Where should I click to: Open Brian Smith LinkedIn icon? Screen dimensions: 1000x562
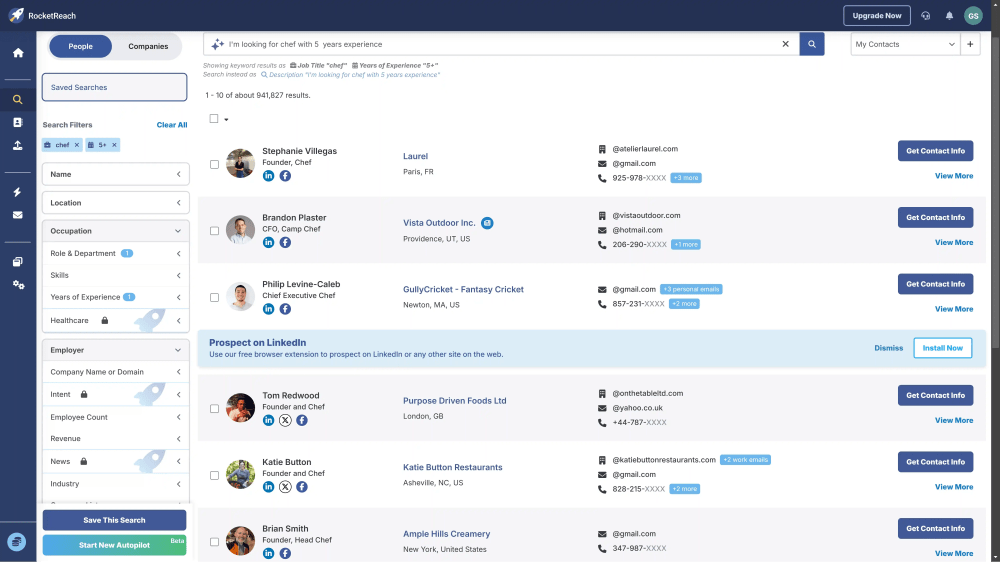pos(268,553)
